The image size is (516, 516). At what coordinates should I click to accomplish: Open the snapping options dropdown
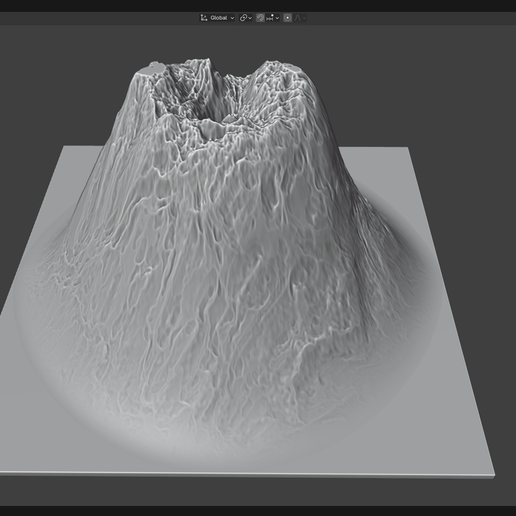pos(273,18)
